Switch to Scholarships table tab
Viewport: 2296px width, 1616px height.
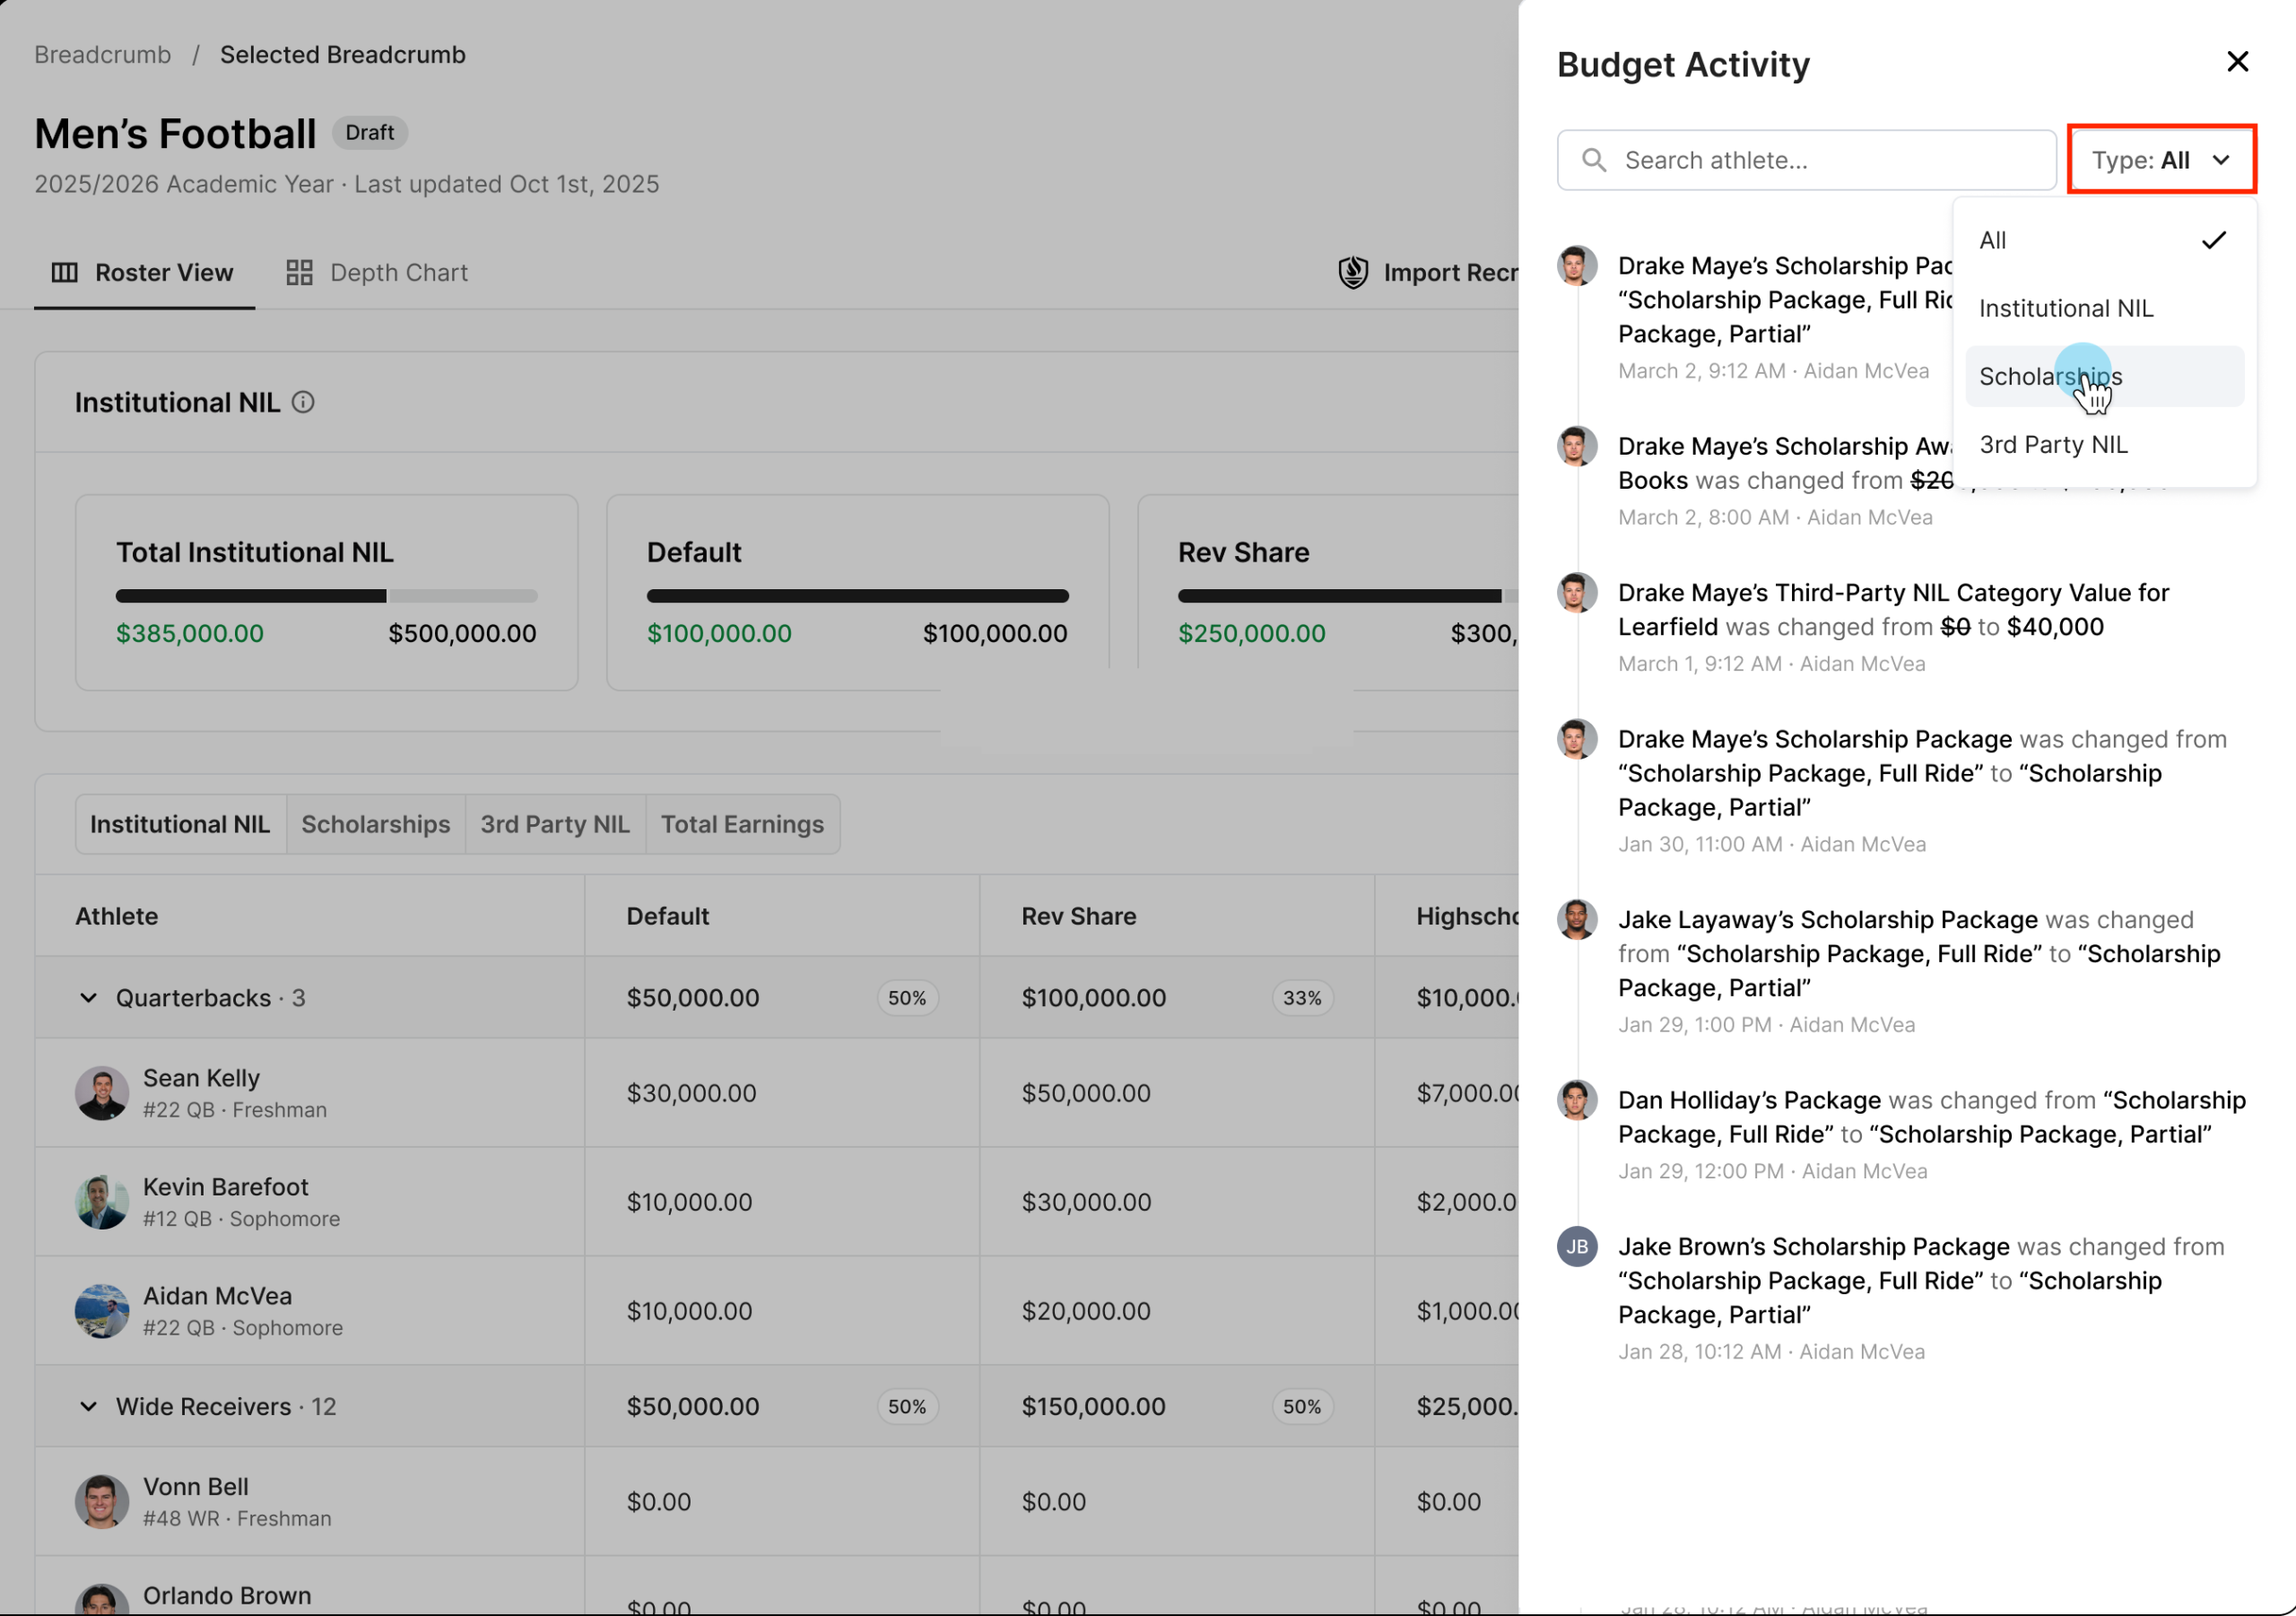[x=375, y=824]
